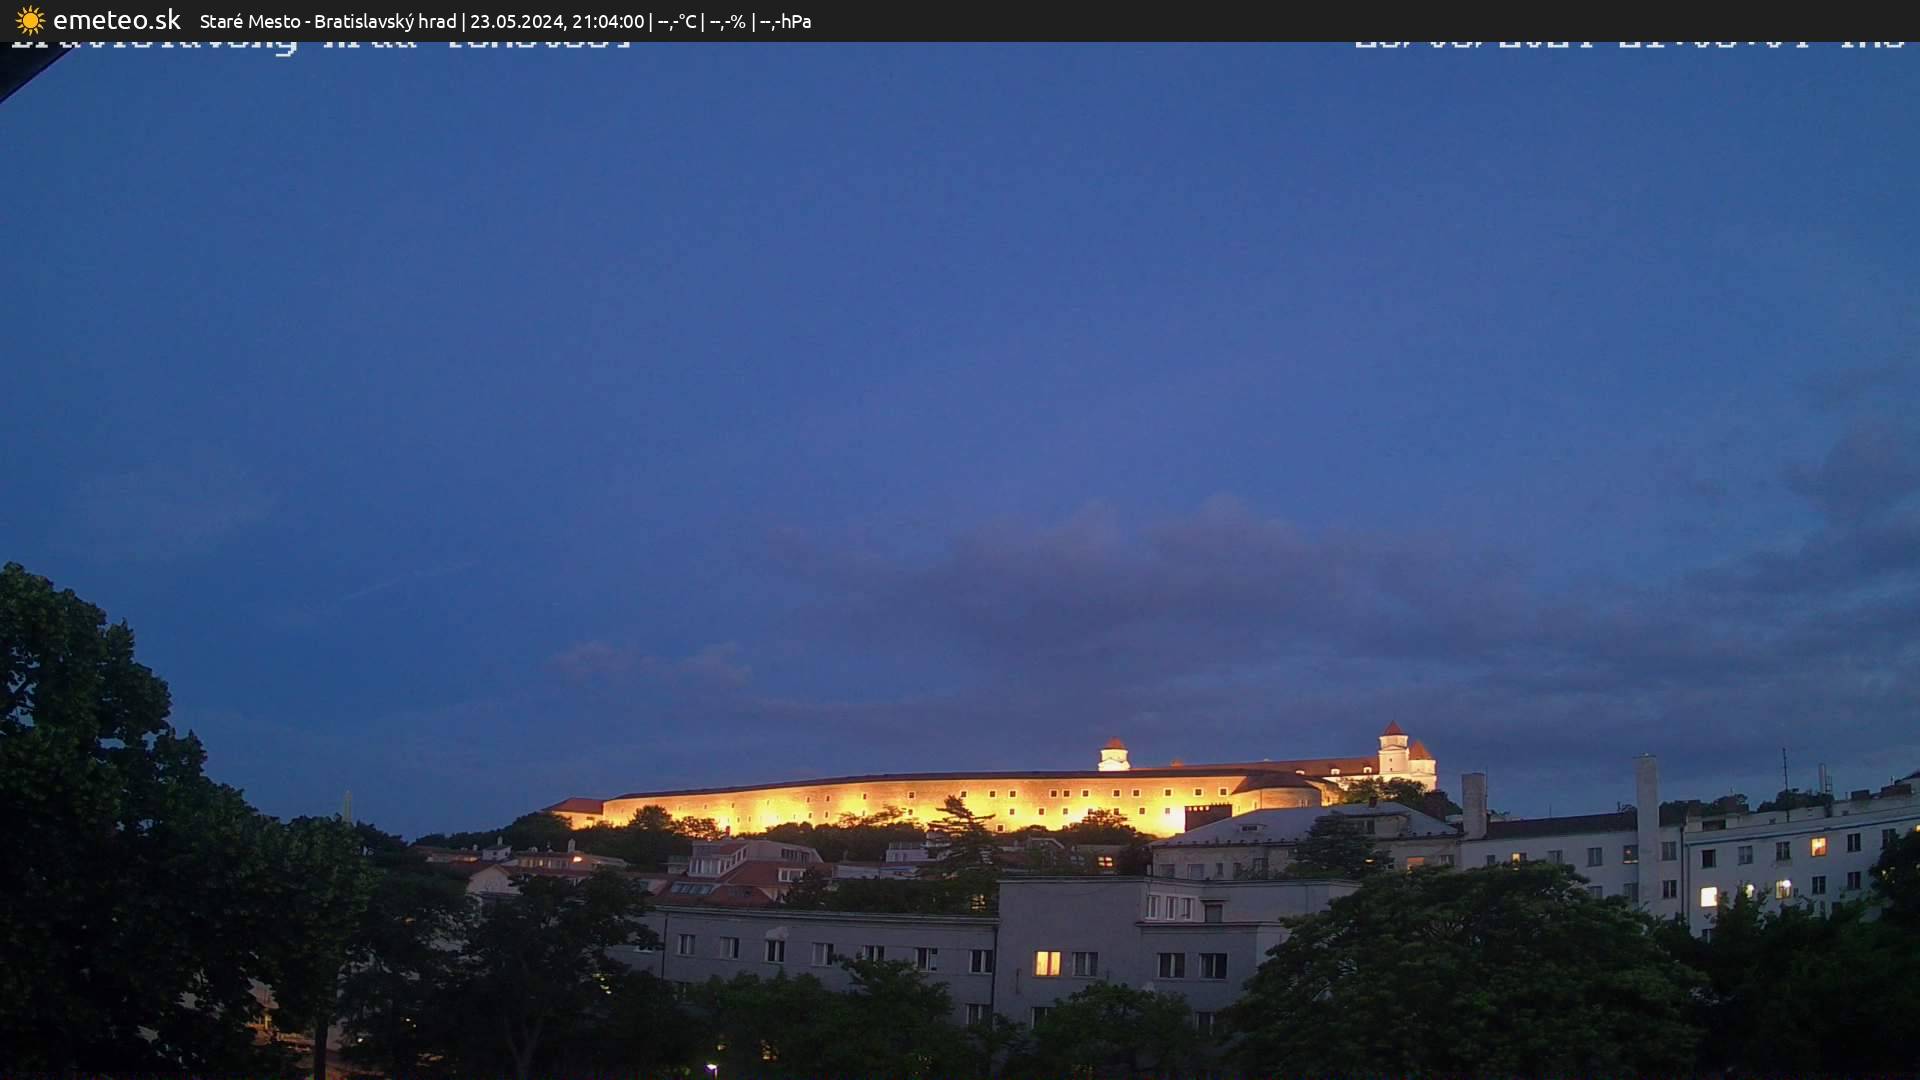Select the location label Staré Mesto - Bratislavský hrad
1920x1080 pixels.
(x=330, y=20)
